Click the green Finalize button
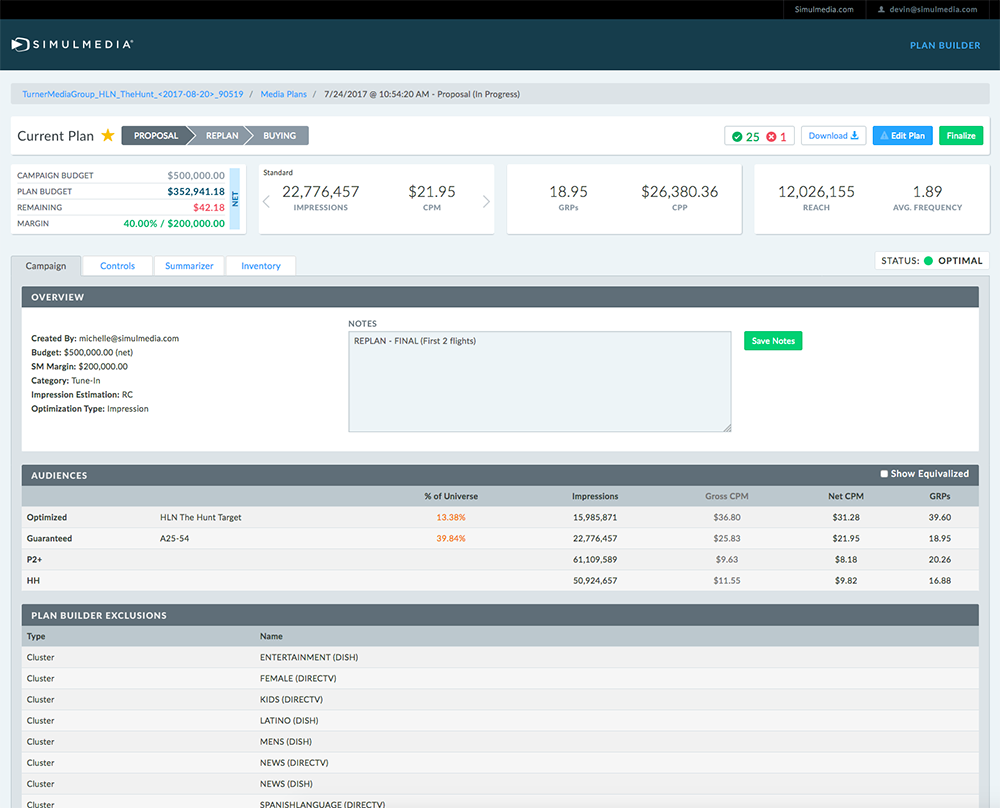Image resolution: width=1000 pixels, height=808 pixels. coord(961,136)
